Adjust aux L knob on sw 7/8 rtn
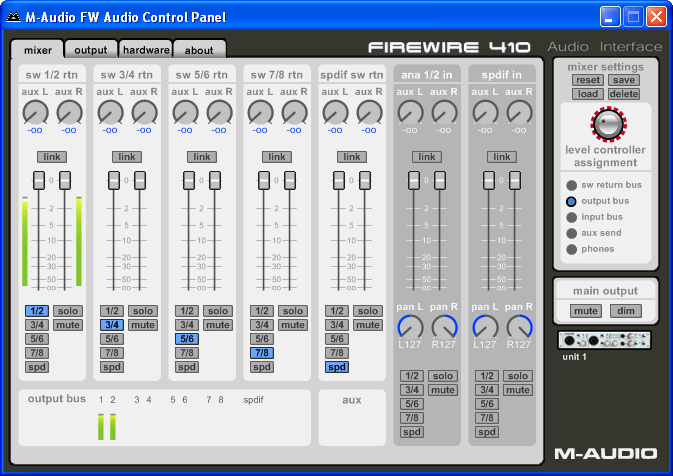The height and width of the screenshot is (476, 673). (260, 112)
